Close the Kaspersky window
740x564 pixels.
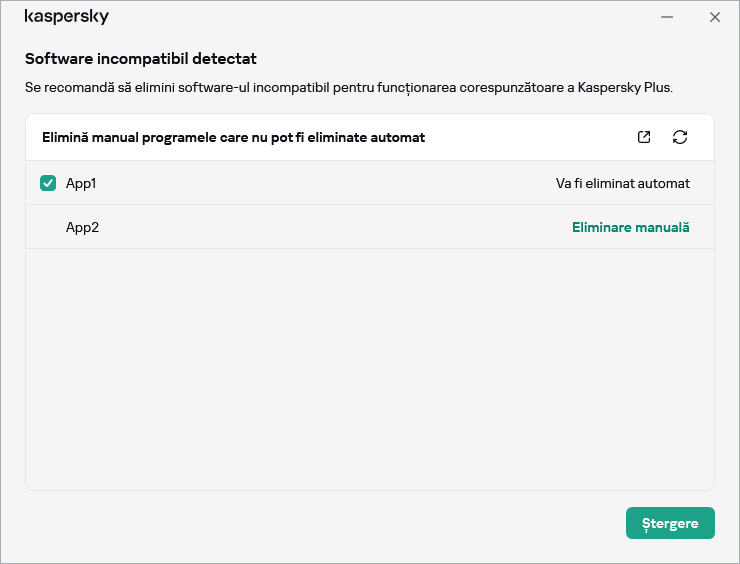point(714,17)
